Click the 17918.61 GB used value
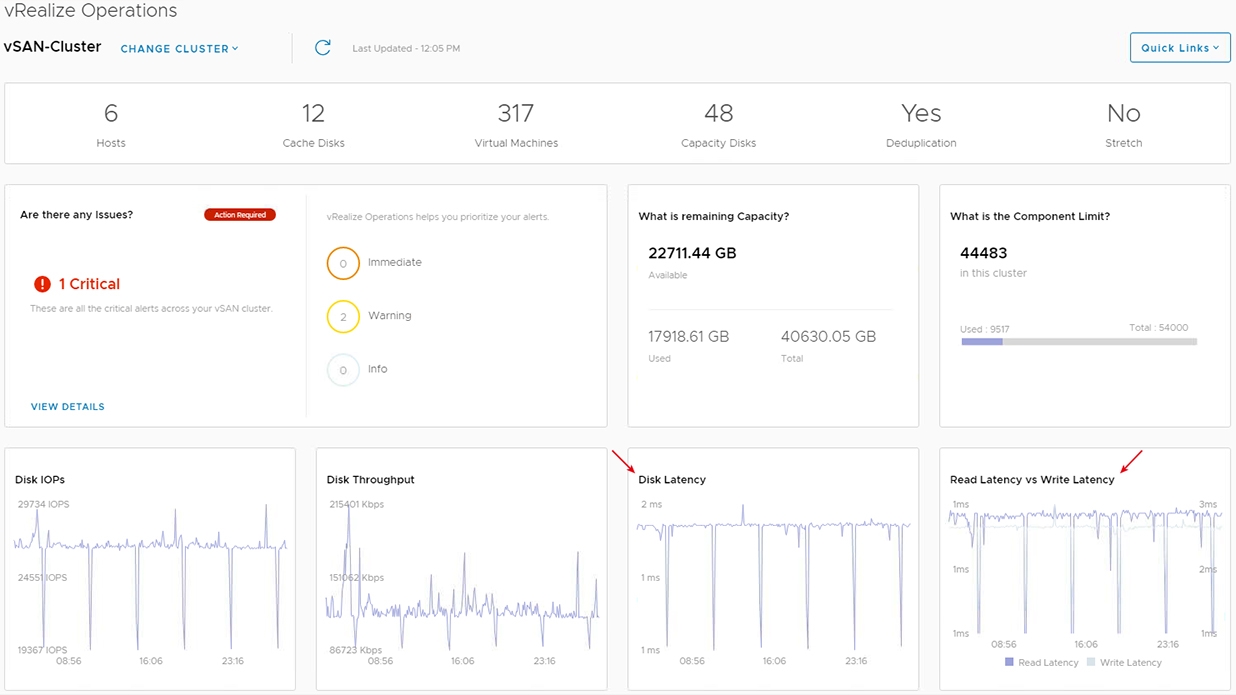 [689, 337]
